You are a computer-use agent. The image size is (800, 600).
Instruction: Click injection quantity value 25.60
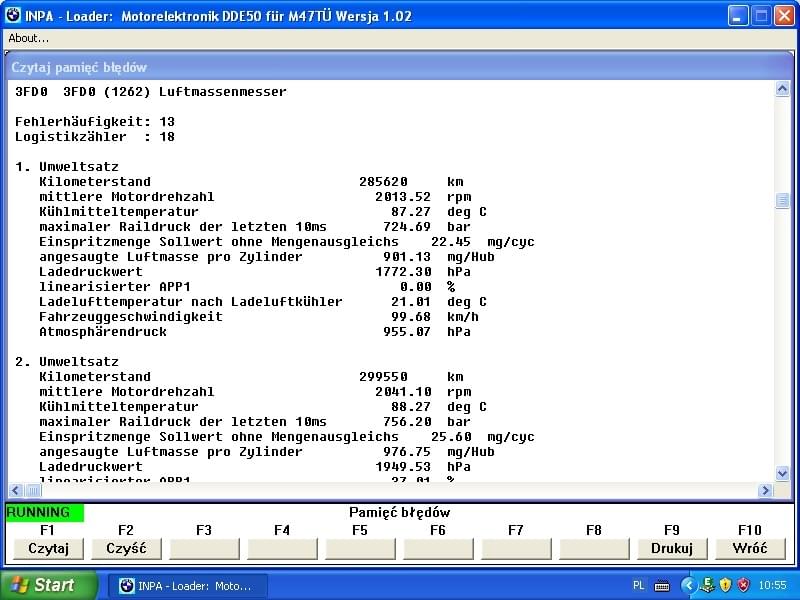pyautogui.click(x=451, y=437)
